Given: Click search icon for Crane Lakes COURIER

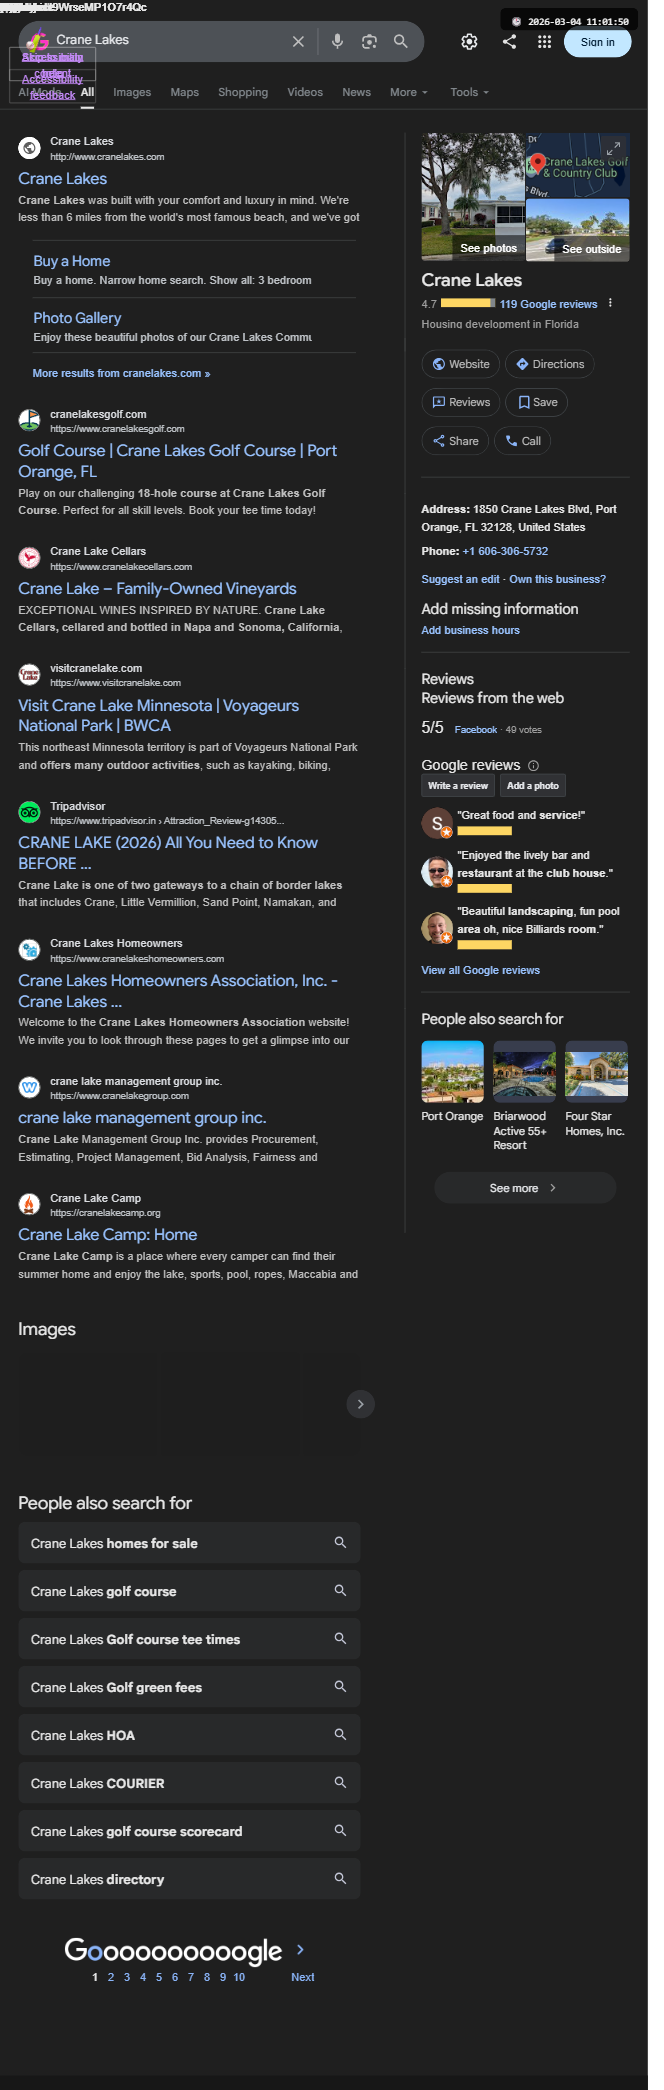Looking at the screenshot, I should pyautogui.click(x=340, y=1782).
